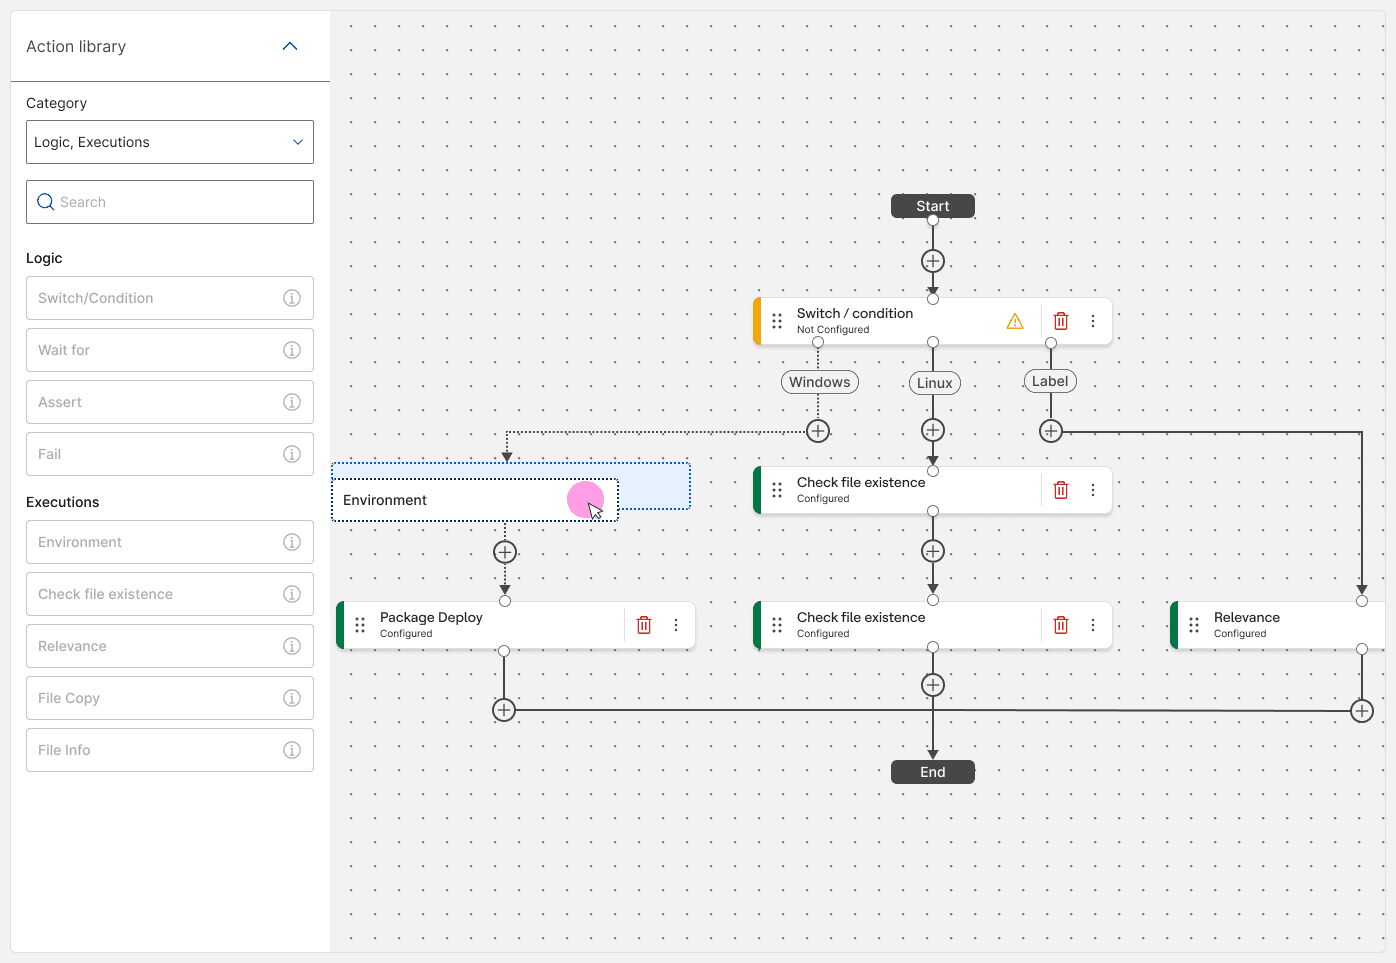
Task: Show info for Relevance library item
Action: click(x=292, y=646)
